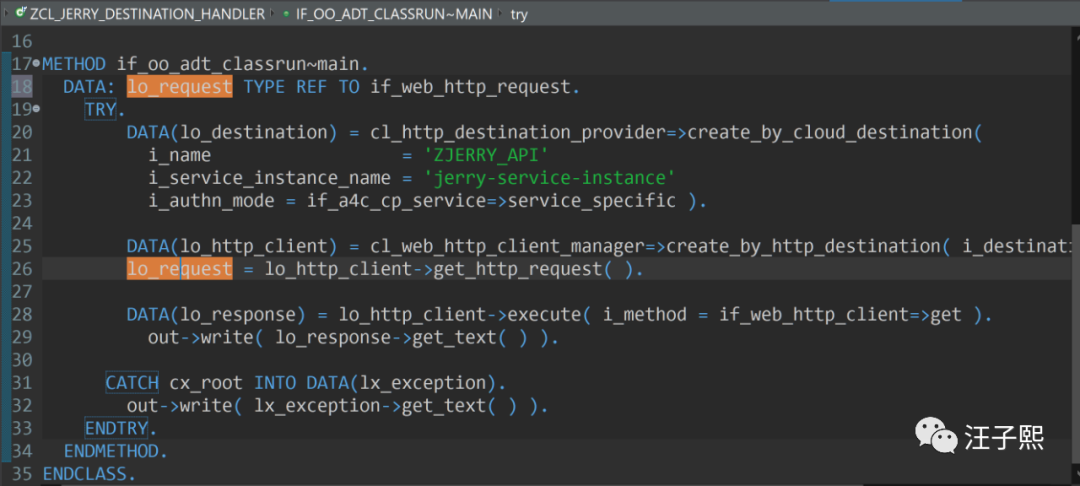This screenshot has width=1080, height=486.
Task: Click if_web_http_request type name
Action: [470, 87]
